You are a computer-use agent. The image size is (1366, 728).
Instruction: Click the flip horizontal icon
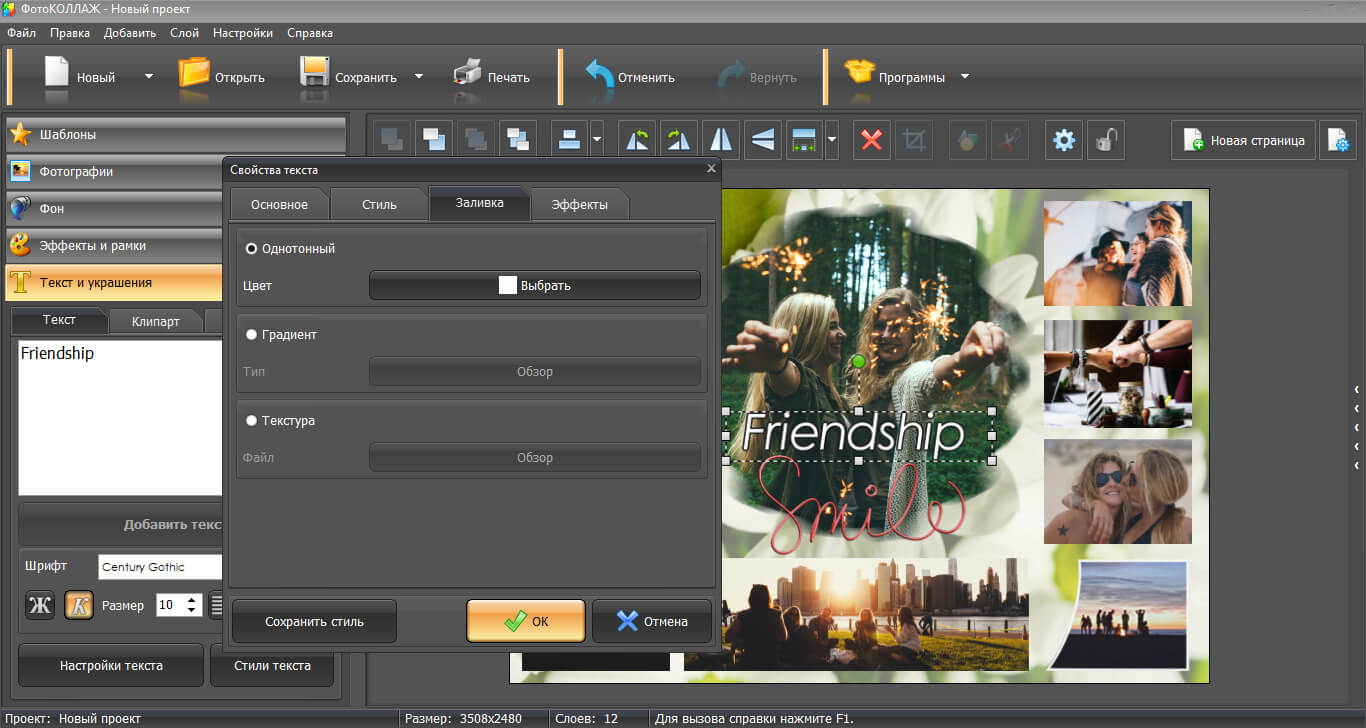(x=721, y=140)
